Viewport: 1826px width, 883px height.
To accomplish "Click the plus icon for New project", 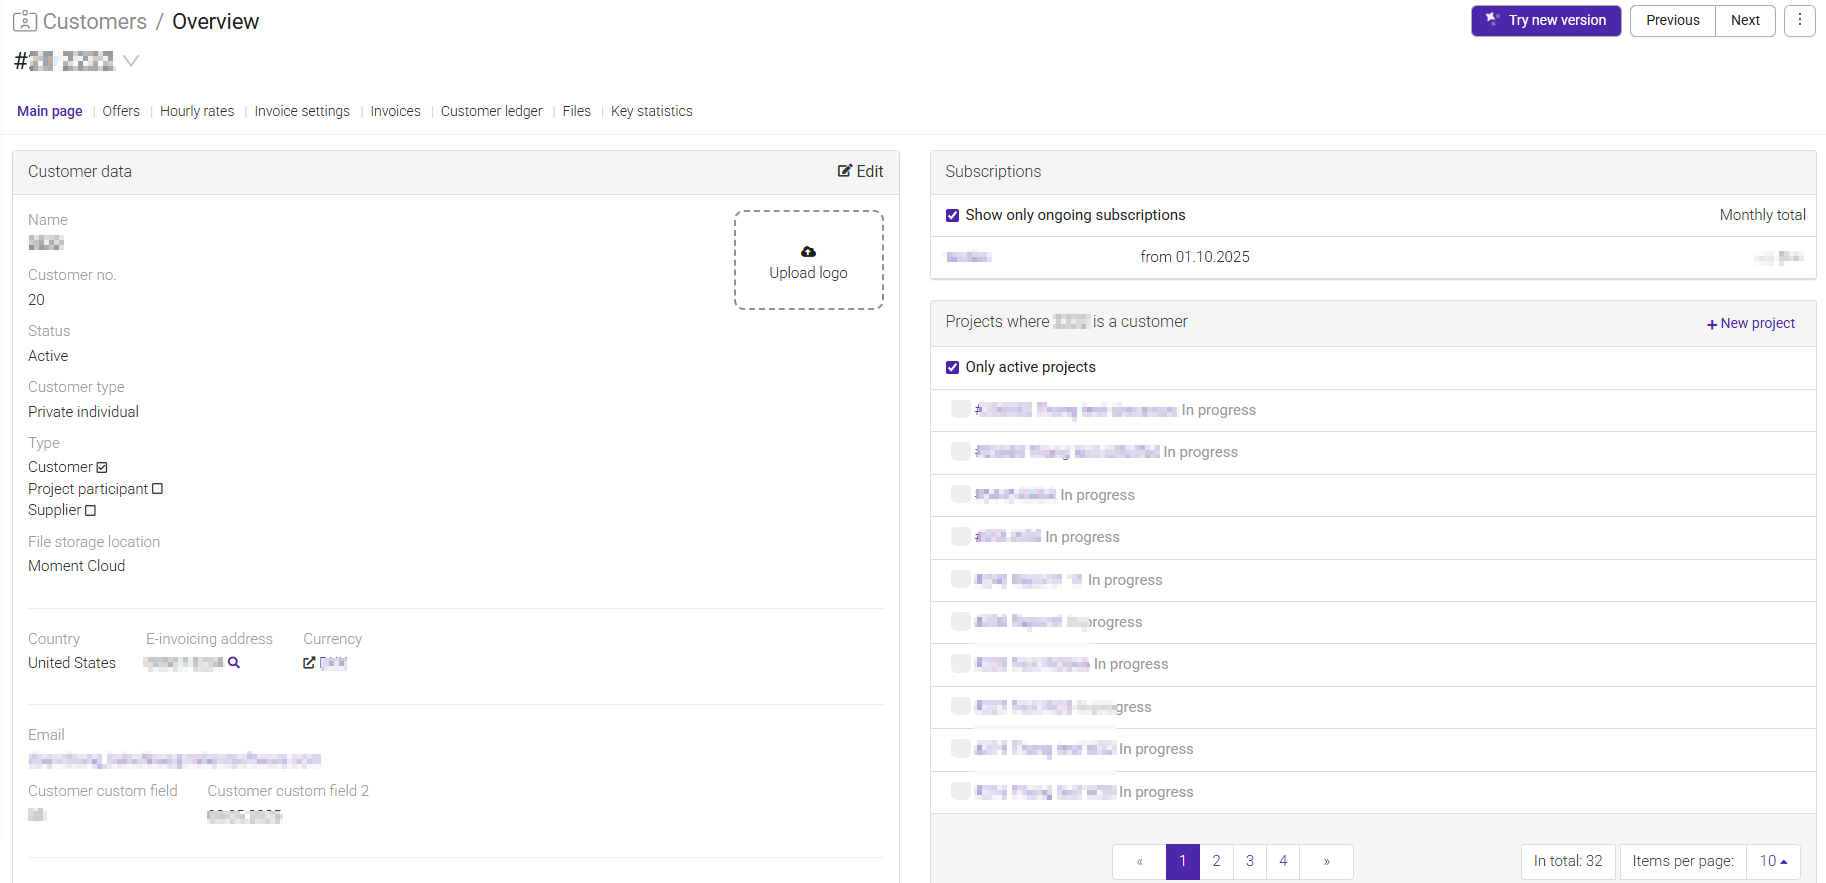I will [x=1712, y=324].
